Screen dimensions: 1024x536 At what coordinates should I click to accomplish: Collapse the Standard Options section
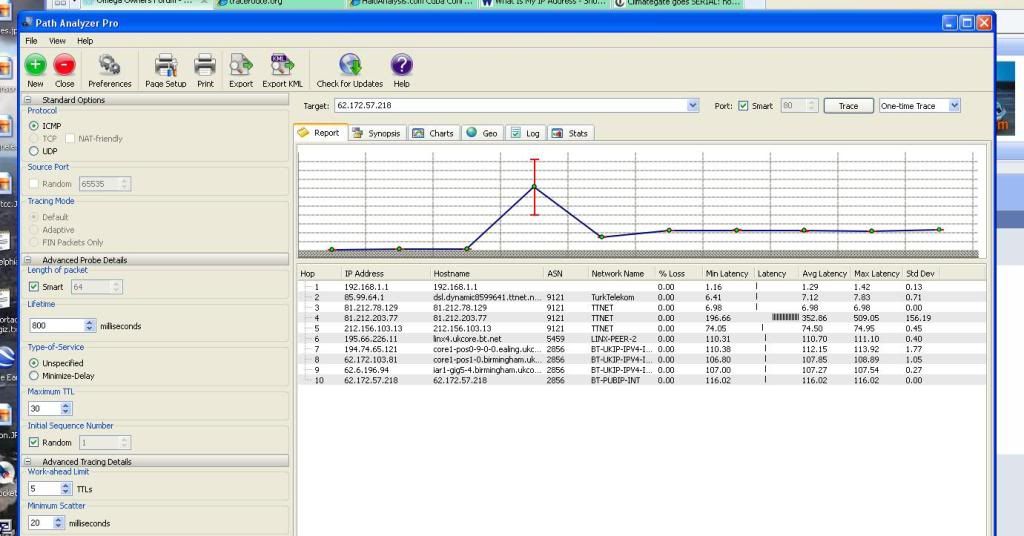pos(28,100)
